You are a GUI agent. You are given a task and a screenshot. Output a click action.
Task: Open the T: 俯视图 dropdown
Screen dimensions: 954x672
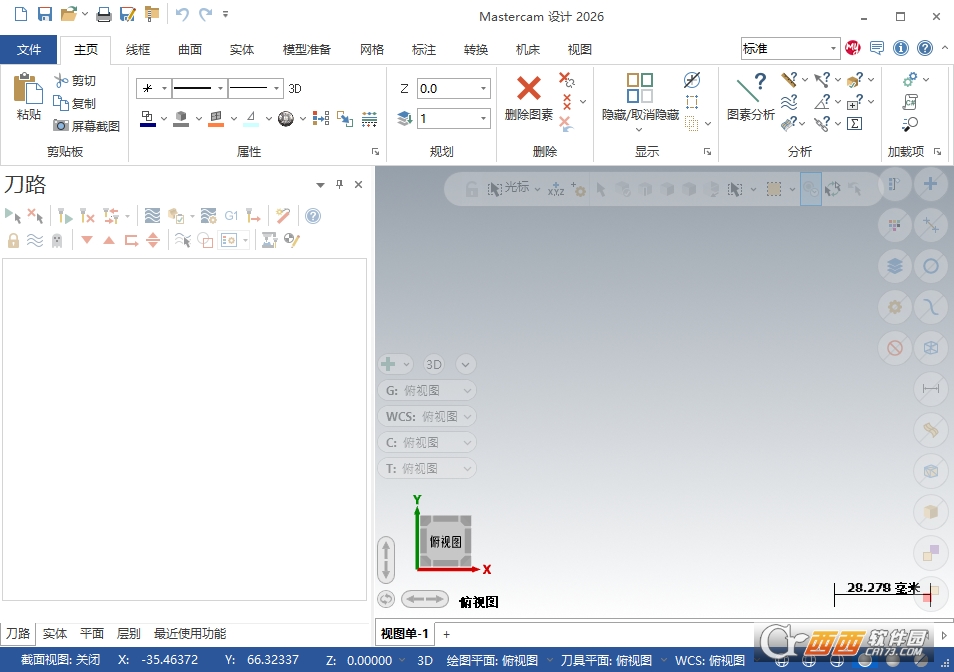[x=427, y=469]
